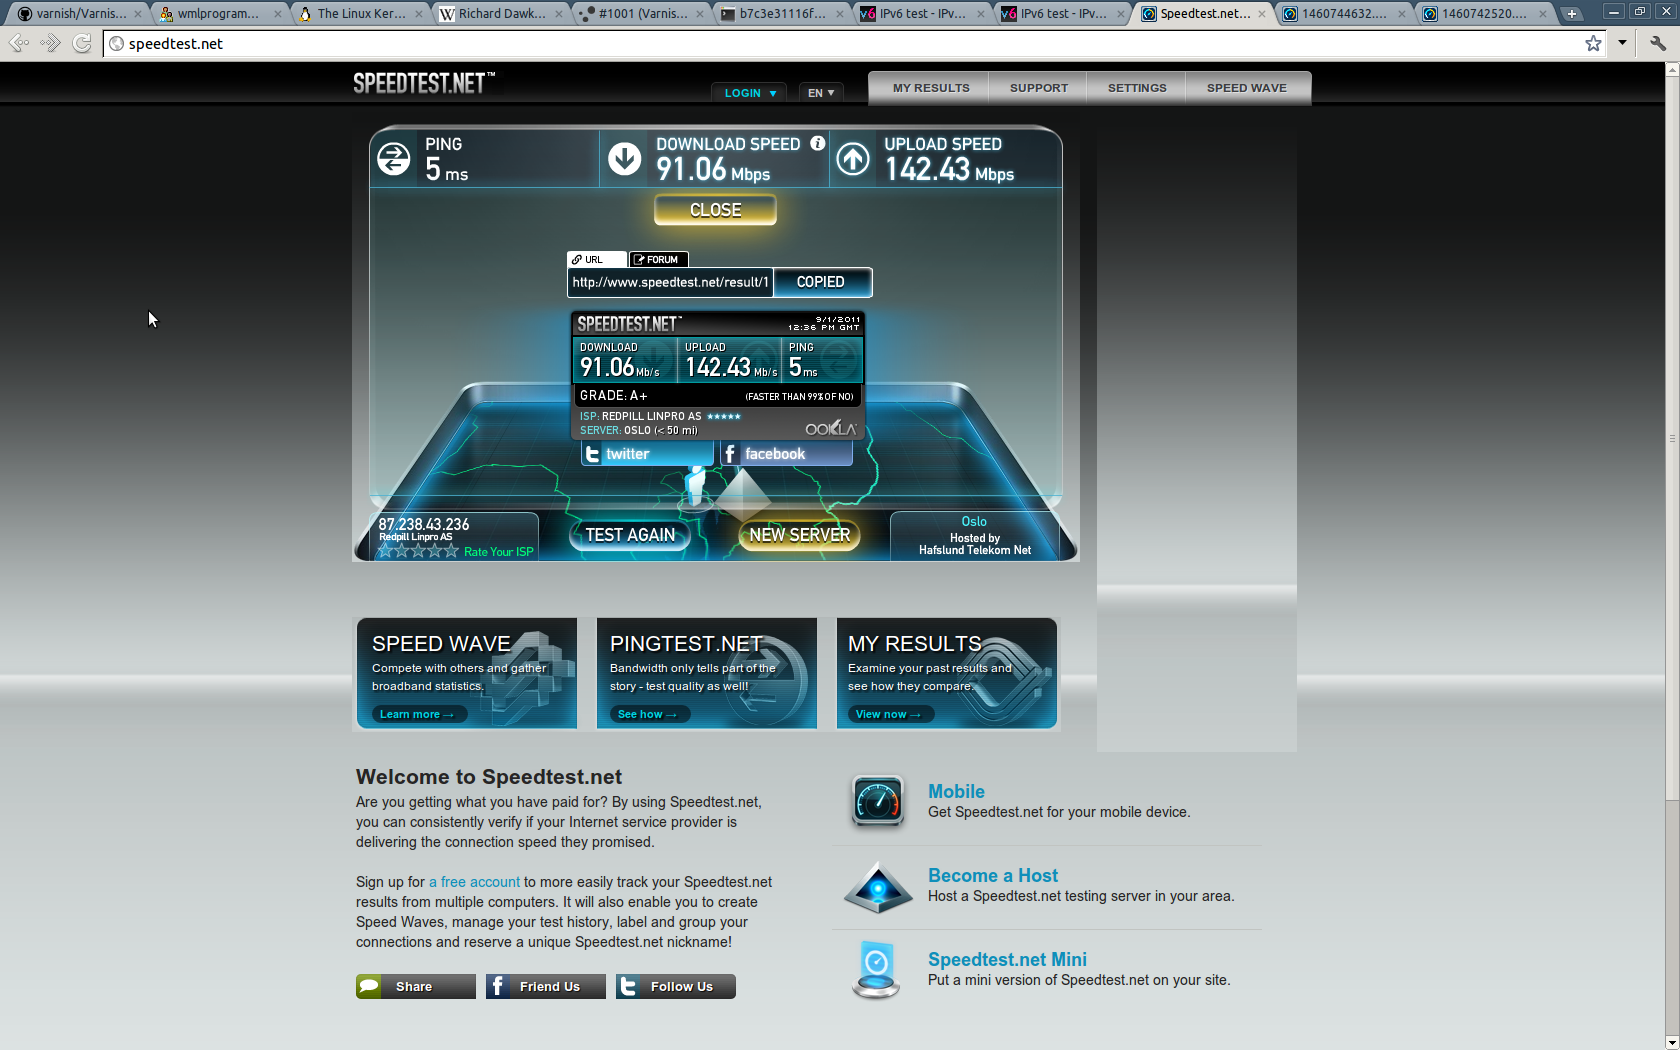
Task: Close the Richard Dawk tab
Action: 560,14
